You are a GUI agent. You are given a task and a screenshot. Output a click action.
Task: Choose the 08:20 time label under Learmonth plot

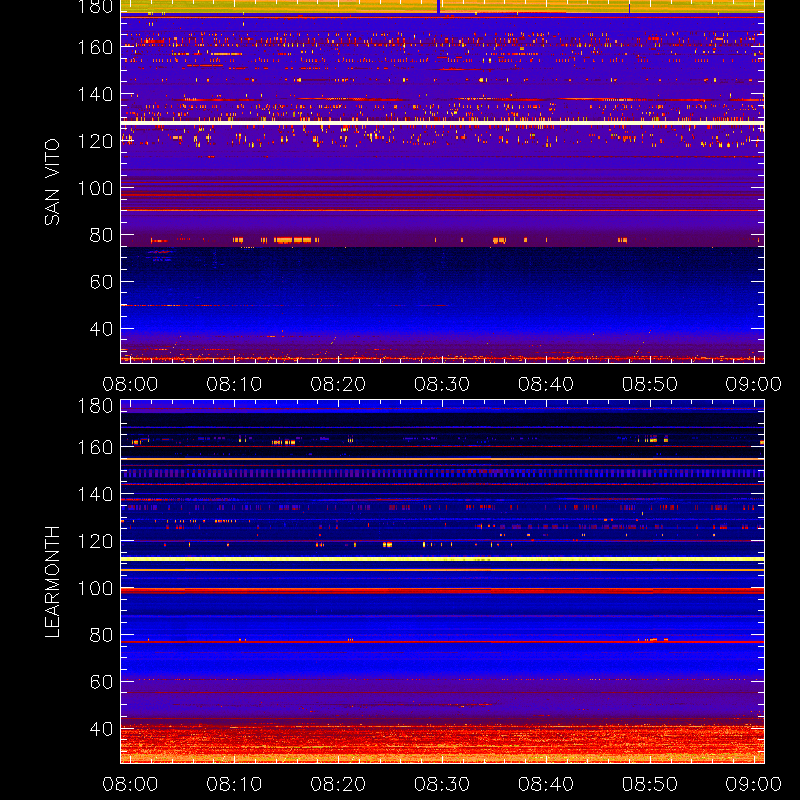[x=338, y=784]
